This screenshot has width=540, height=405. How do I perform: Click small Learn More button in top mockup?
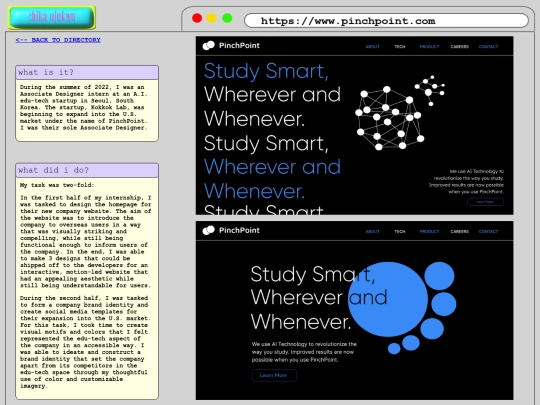pos(485,202)
